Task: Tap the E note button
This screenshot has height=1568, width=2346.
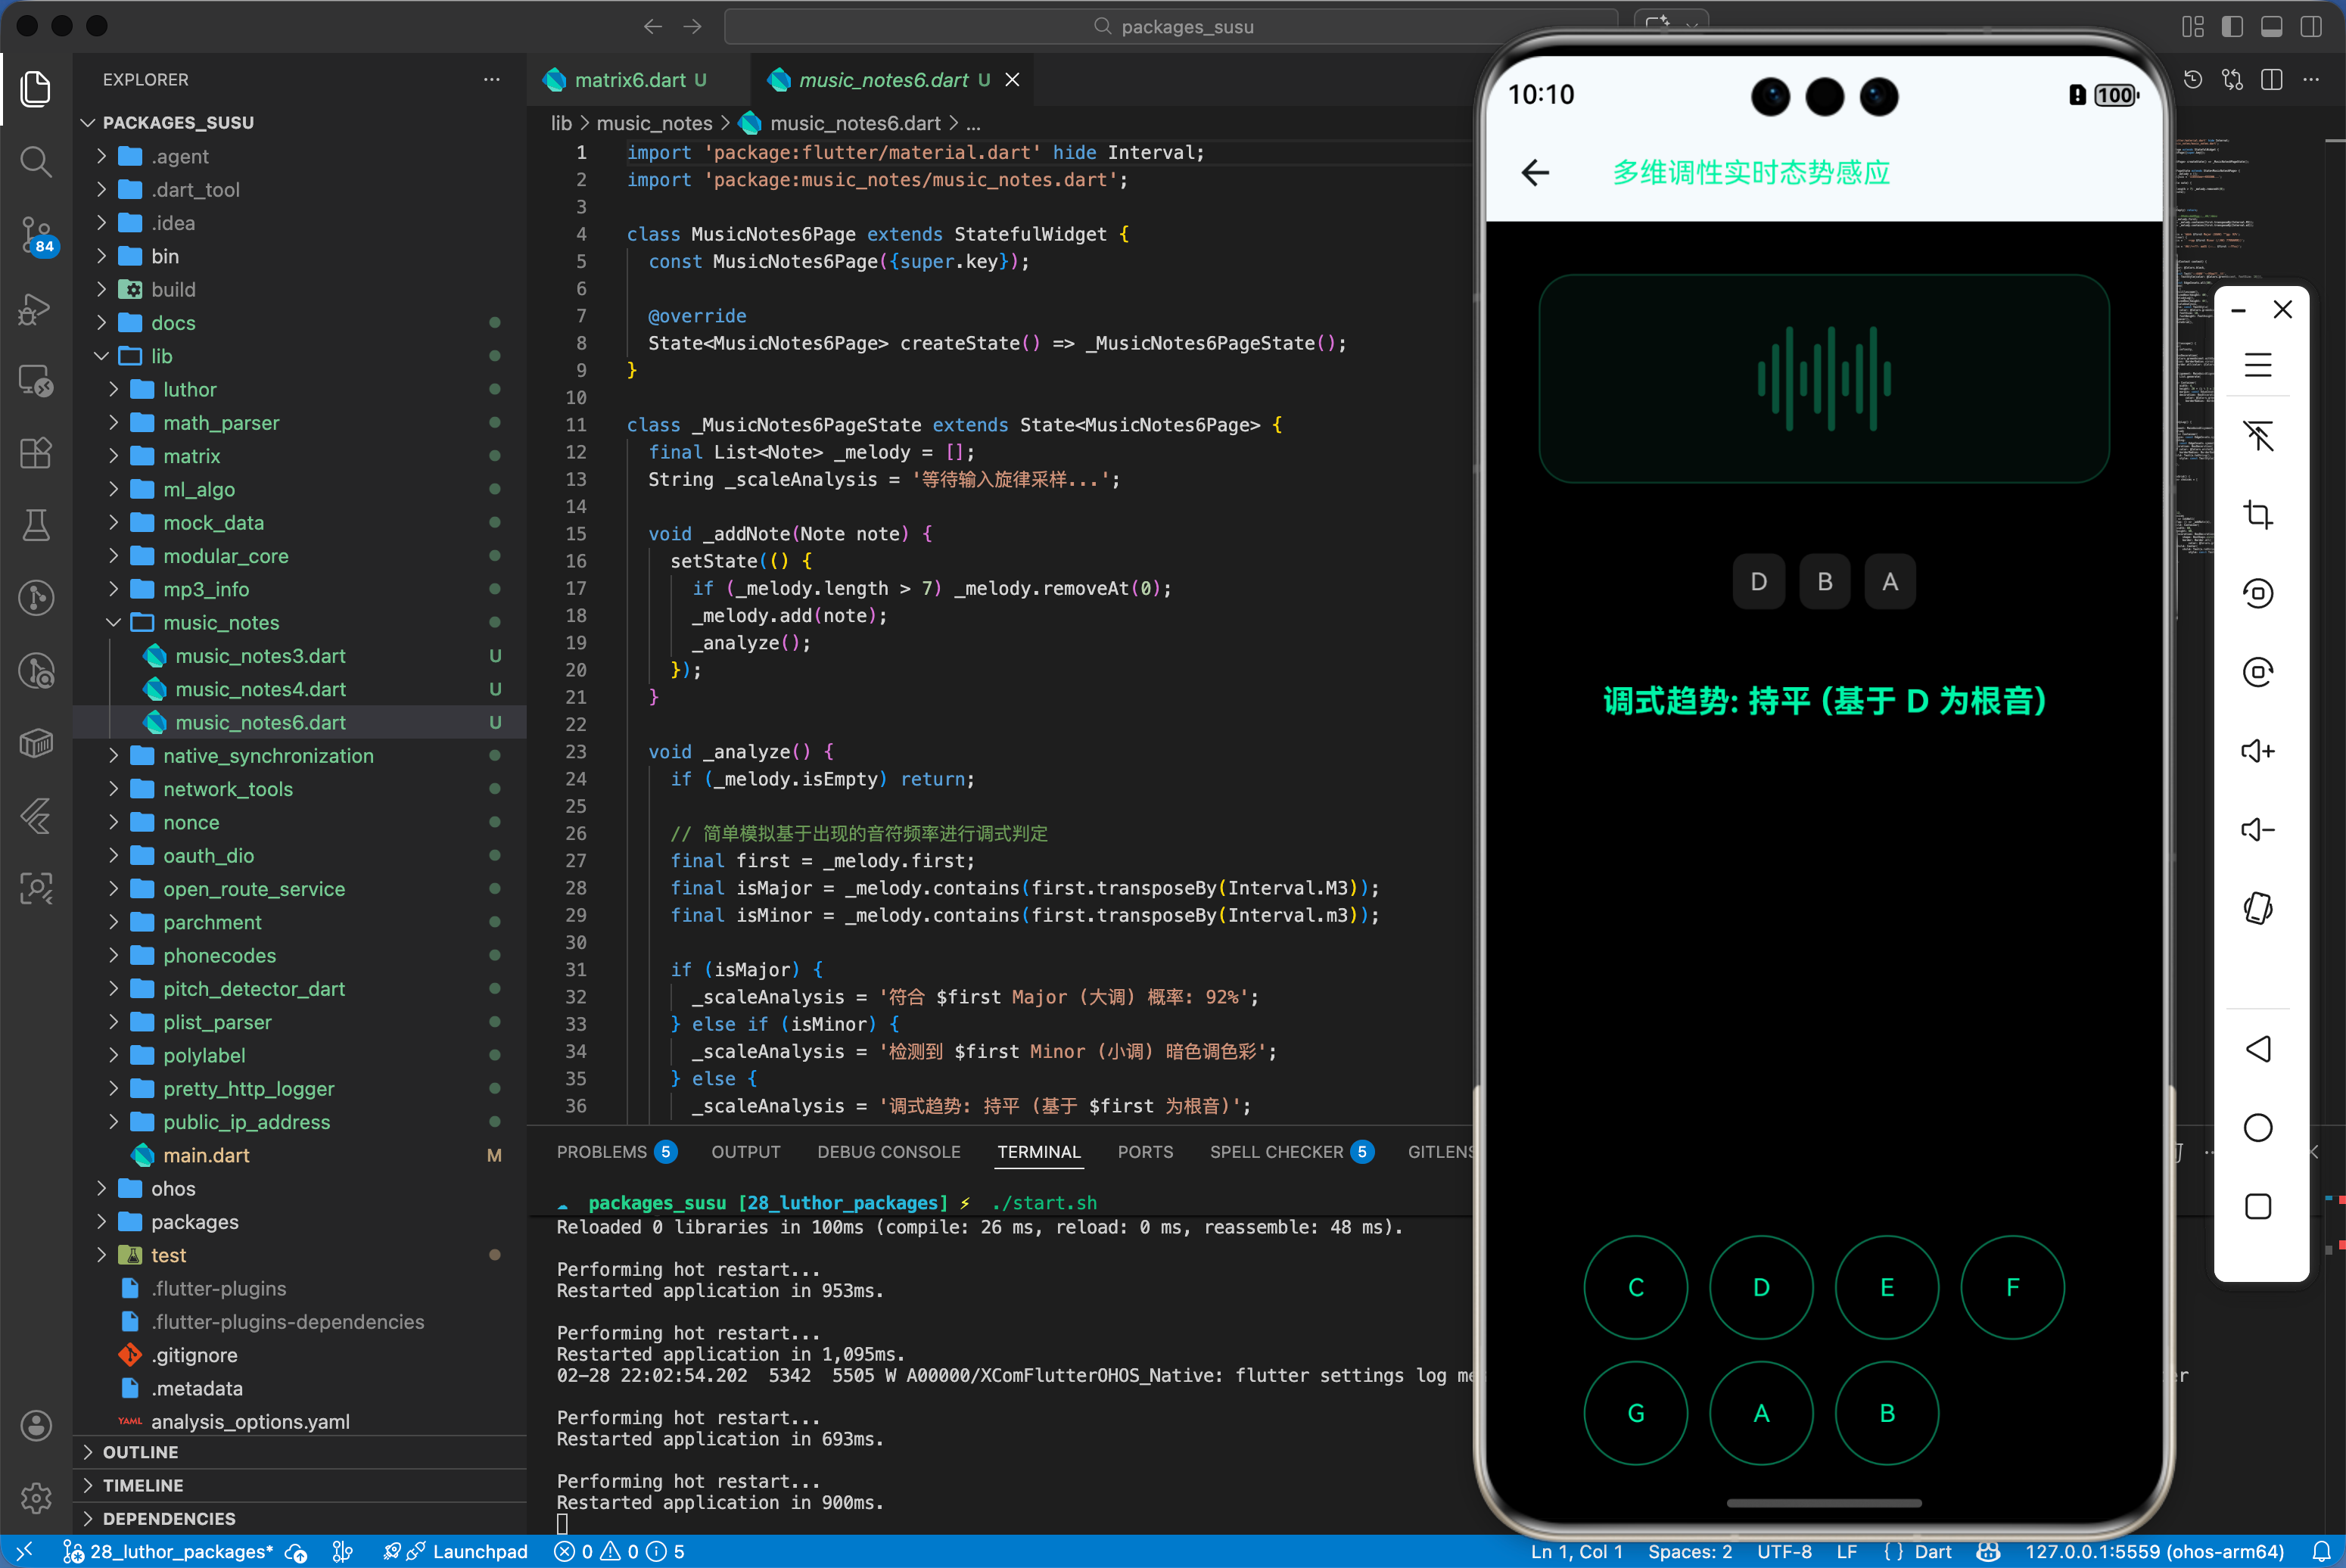Action: point(1886,1287)
